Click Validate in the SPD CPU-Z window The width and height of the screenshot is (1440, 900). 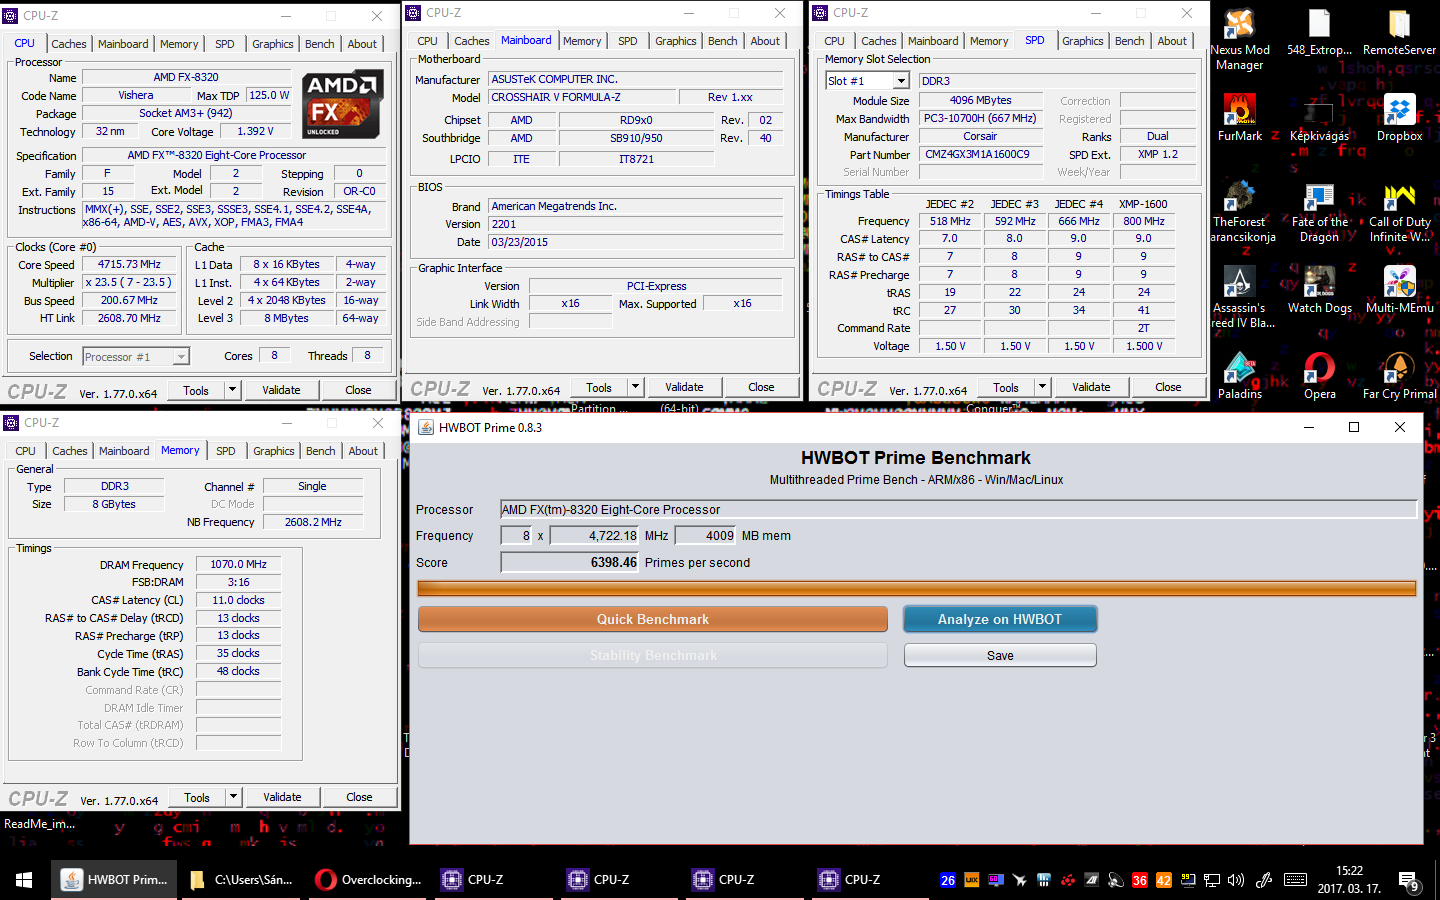1091,387
